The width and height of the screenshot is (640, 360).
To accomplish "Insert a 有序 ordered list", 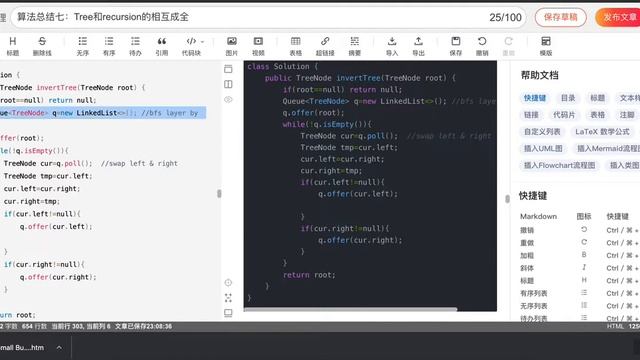I will (x=109, y=46).
